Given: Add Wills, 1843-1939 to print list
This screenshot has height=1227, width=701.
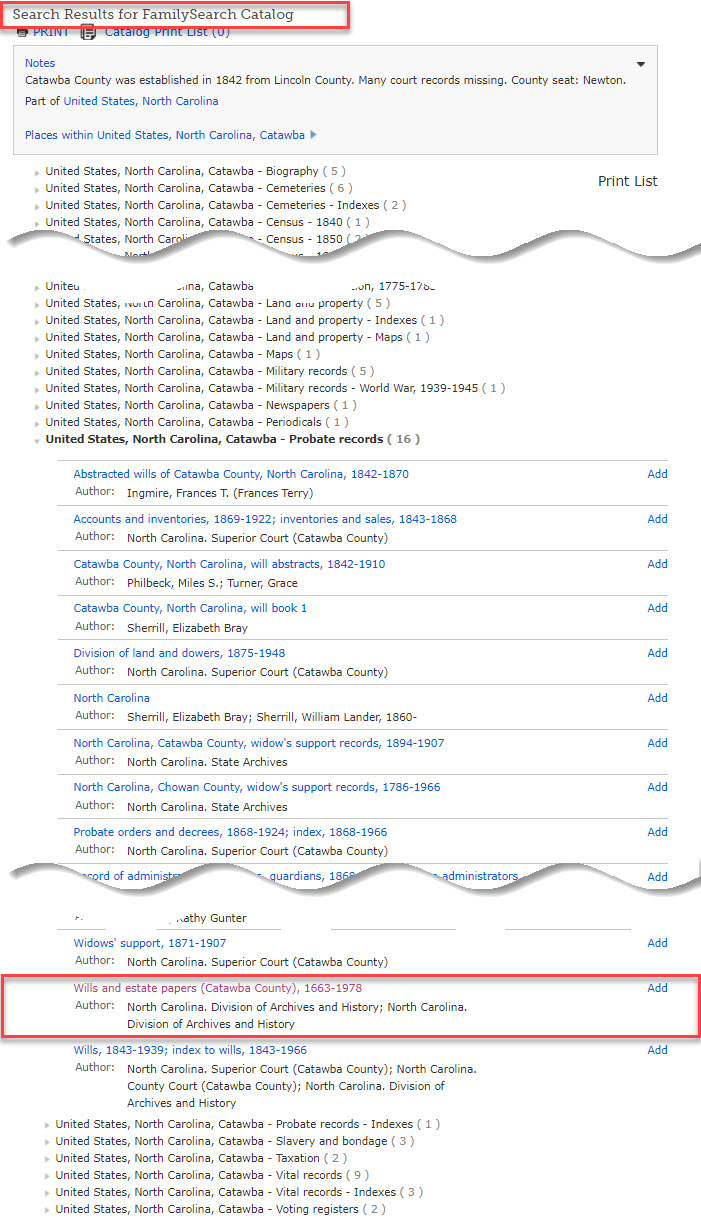Looking at the screenshot, I should point(657,1050).
